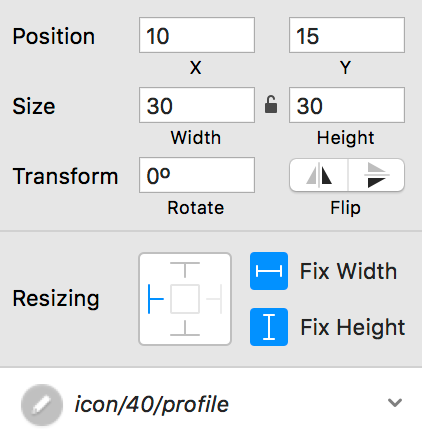The image size is (422, 440).
Task: Click the symbol edit pencil icon
Action: point(42,405)
